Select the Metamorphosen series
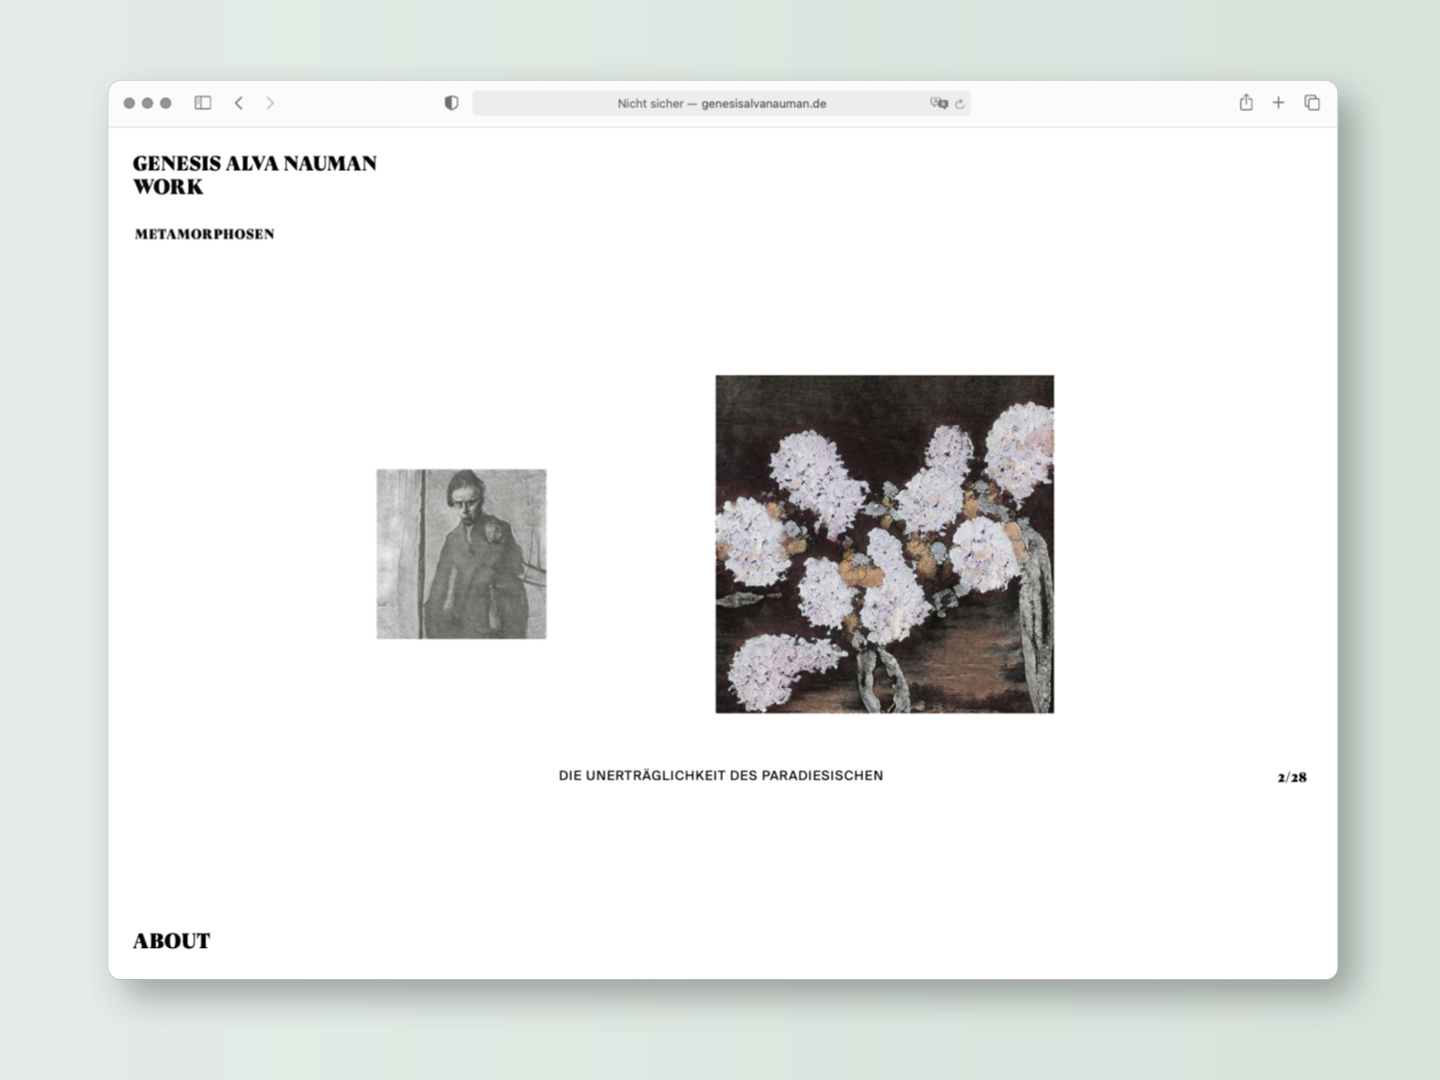The height and width of the screenshot is (1080, 1440). pos(204,234)
